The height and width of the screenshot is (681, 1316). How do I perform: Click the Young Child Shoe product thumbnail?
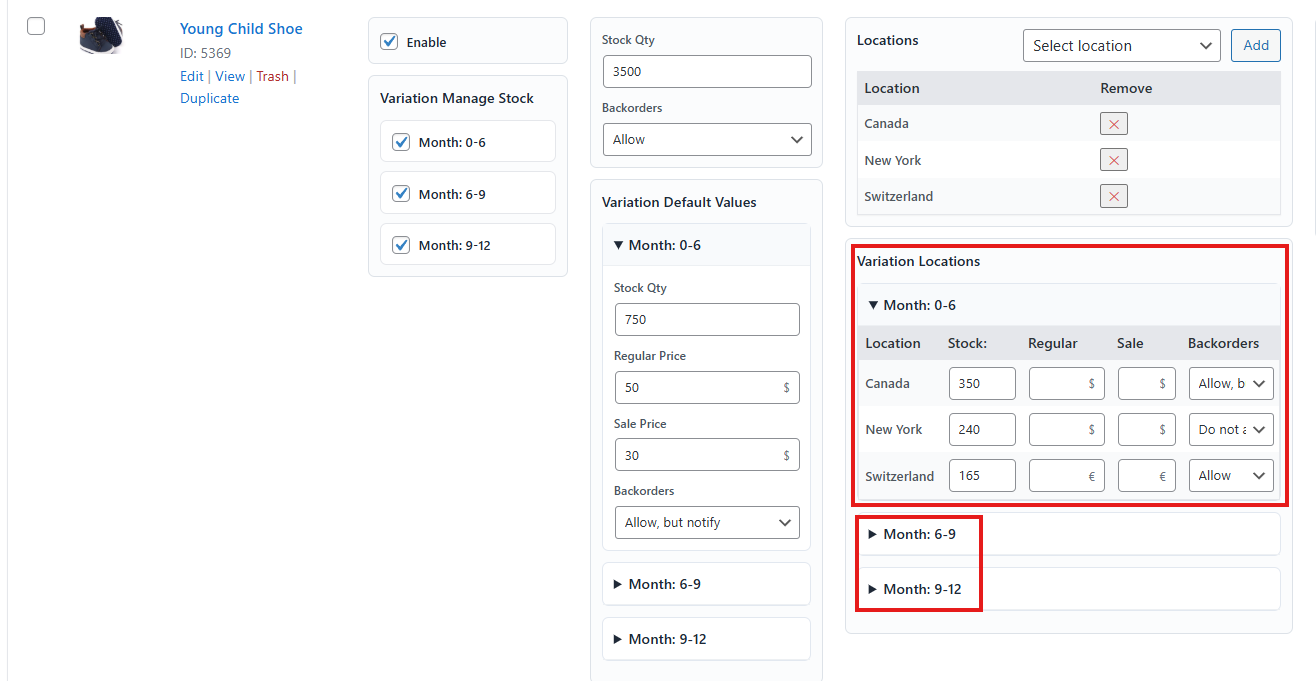click(101, 36)
